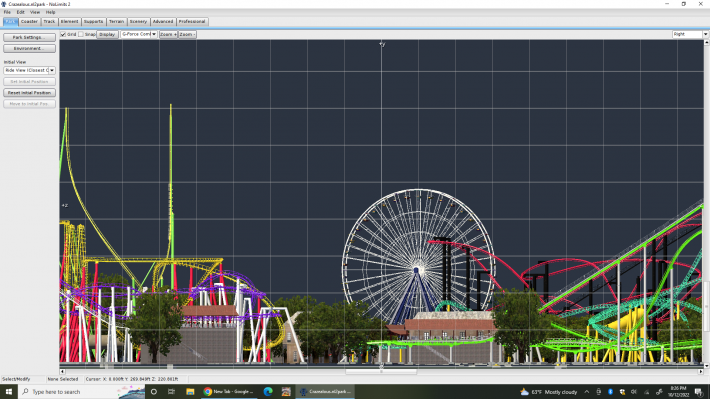Open the notification center icon
Screen dimensions: 710x399
pyautogui.click(x=700, y=392)
